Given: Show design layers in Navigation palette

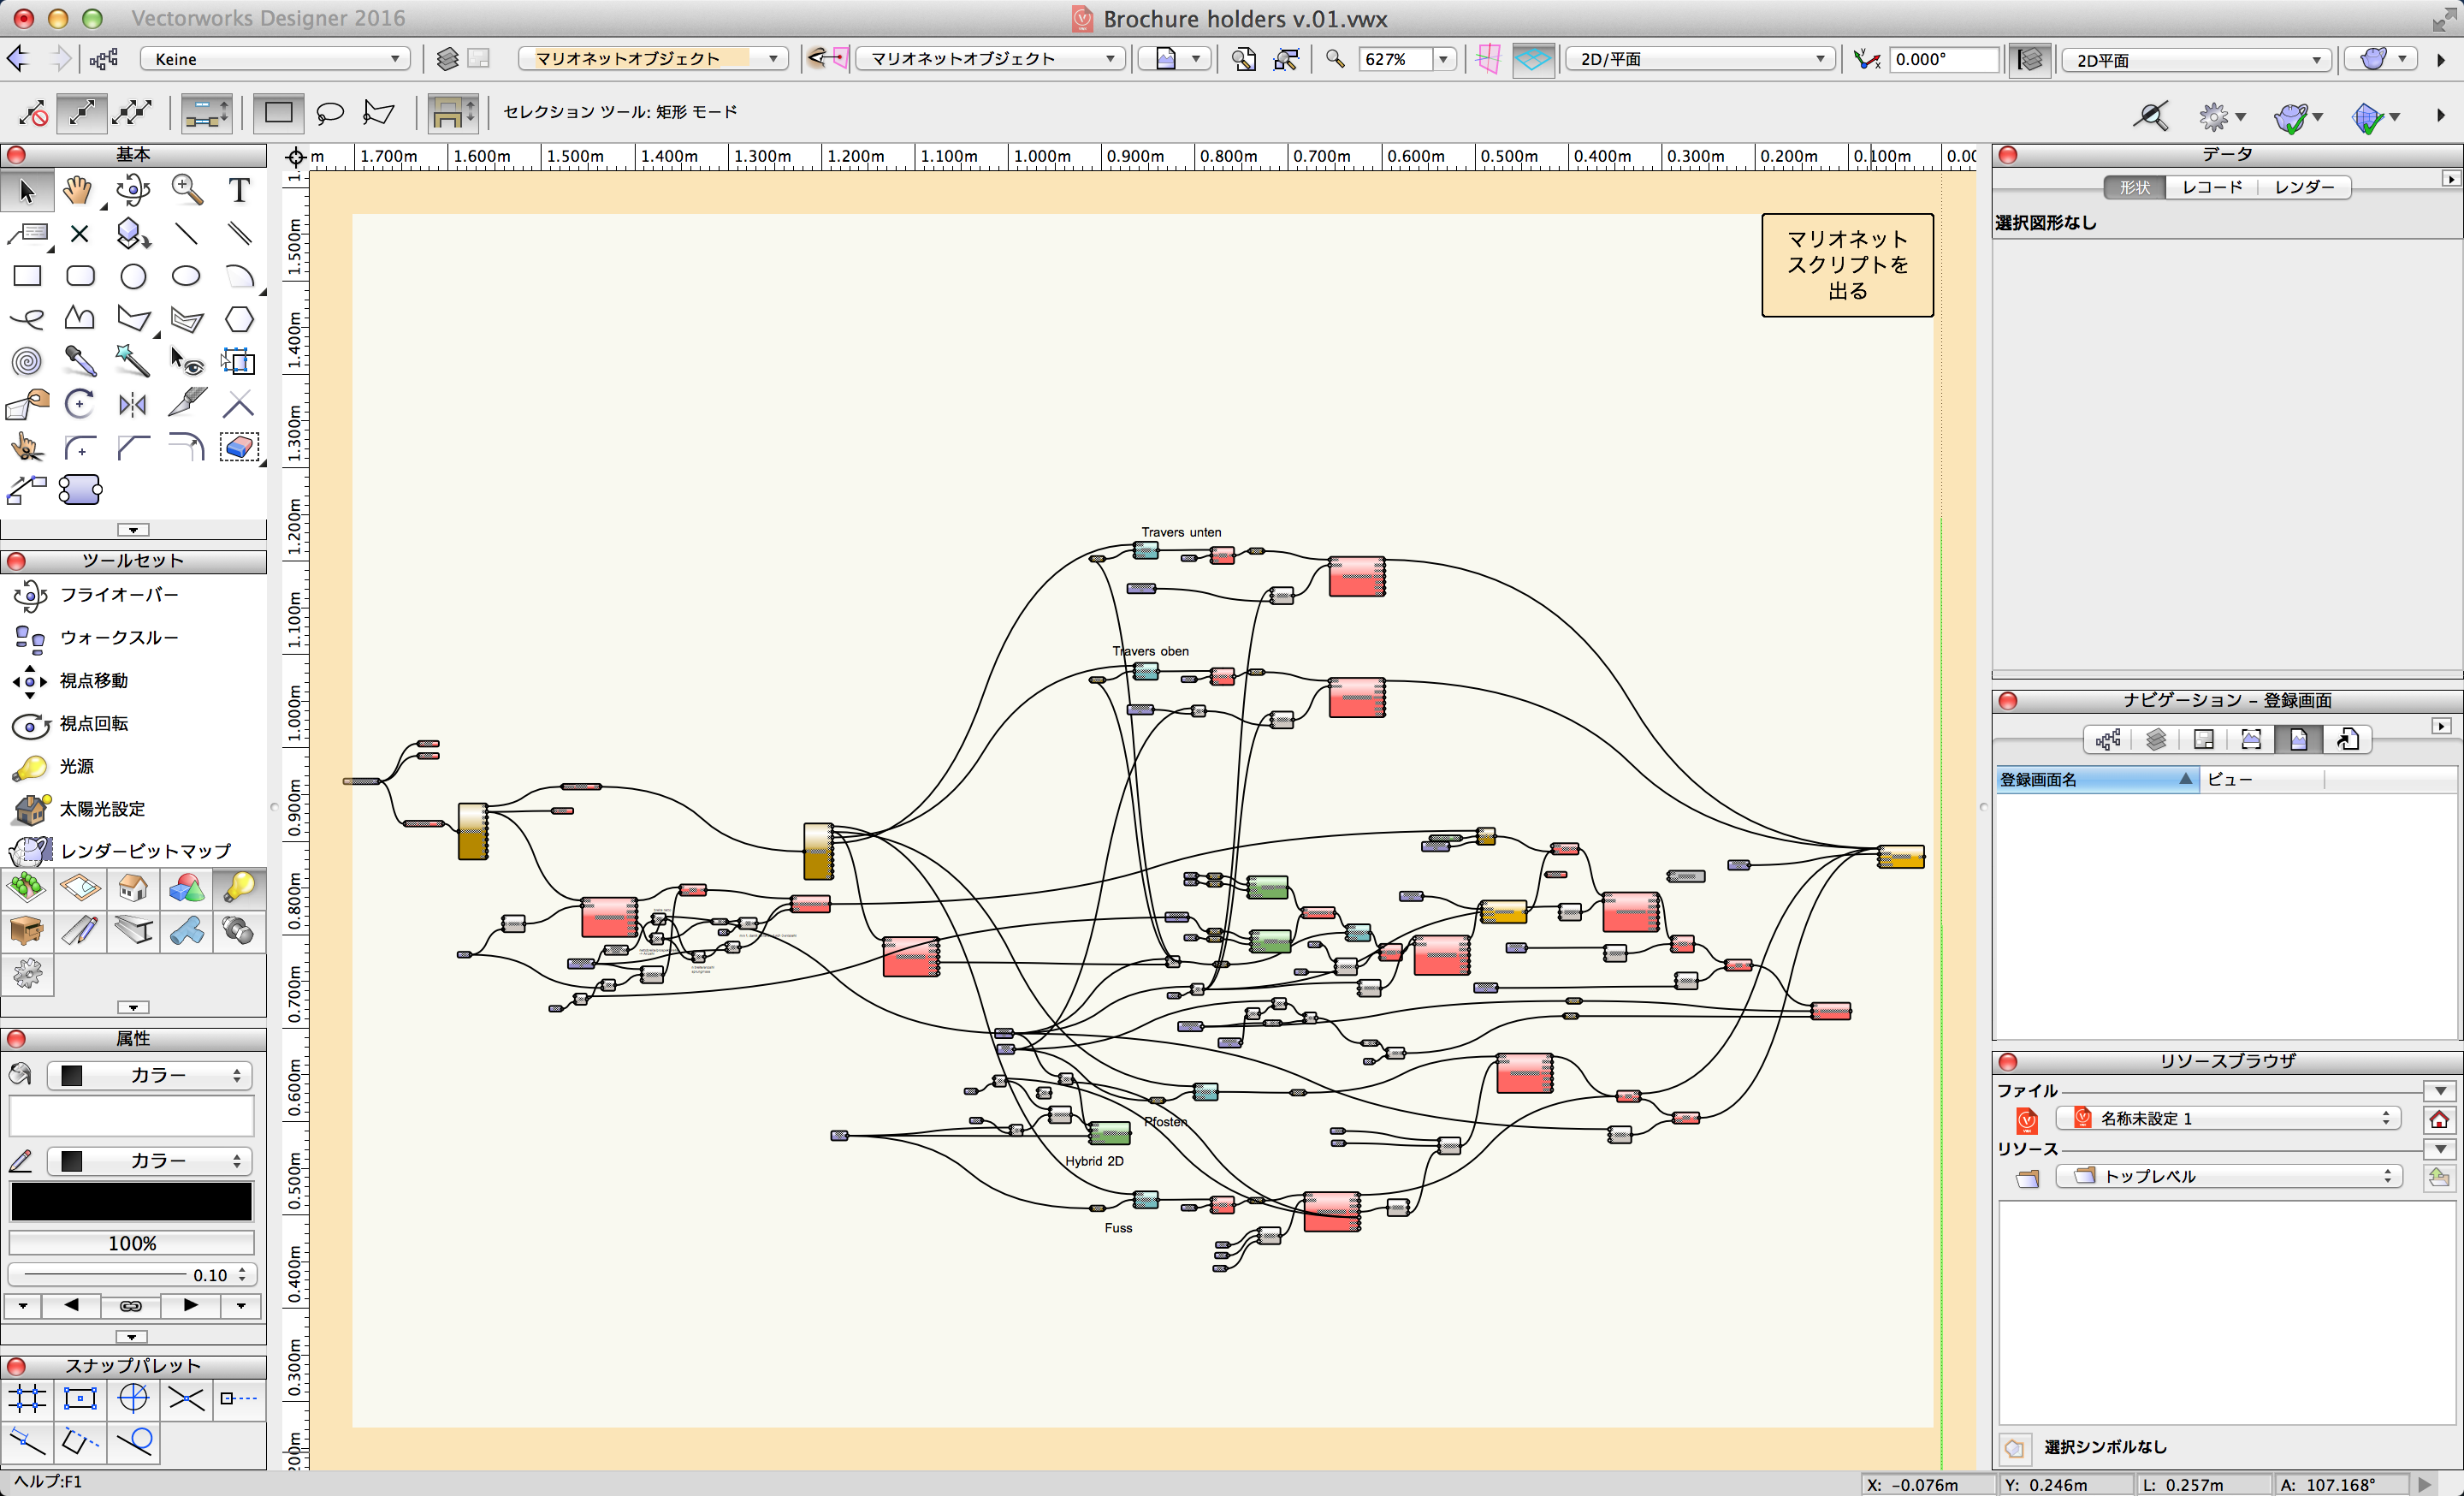Looking at the screenshot, I should point(2155,739).
